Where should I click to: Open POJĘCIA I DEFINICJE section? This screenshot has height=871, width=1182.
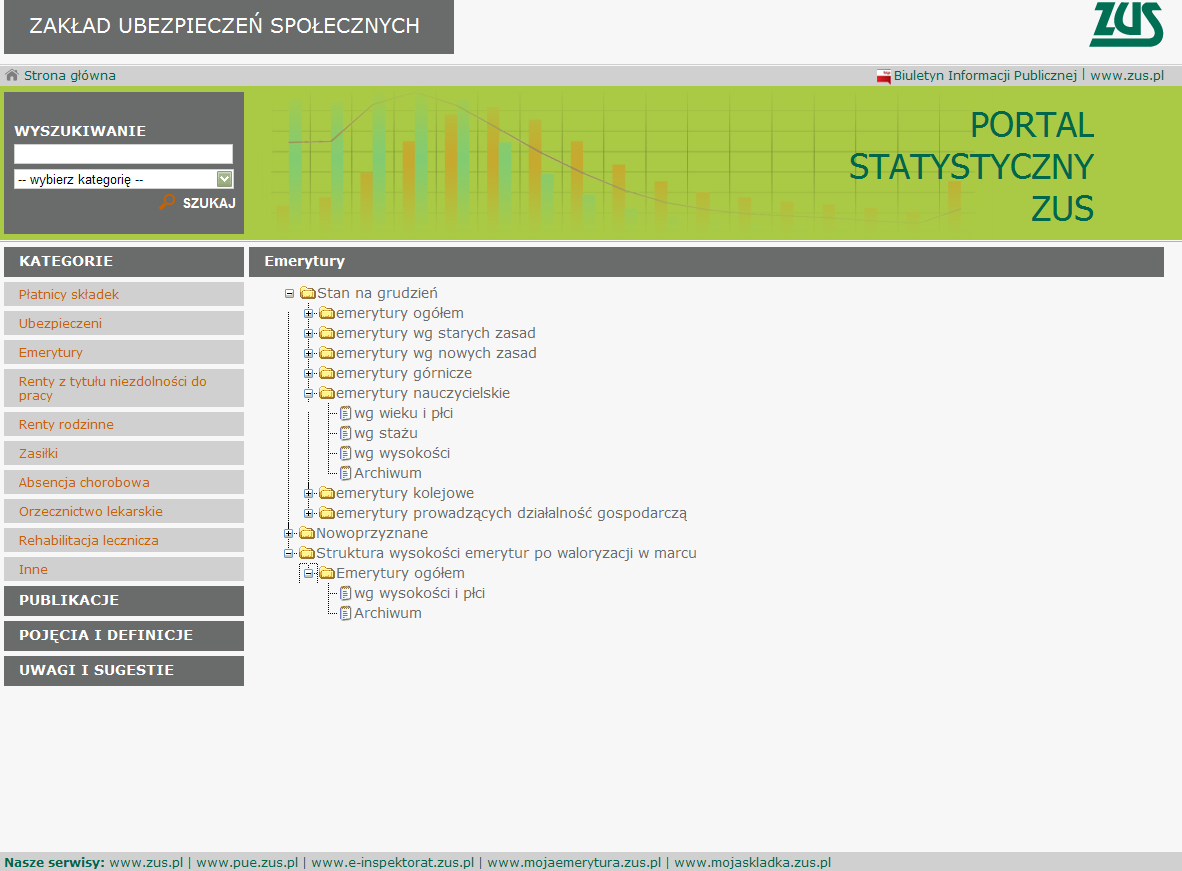click(x=124, y=636)
